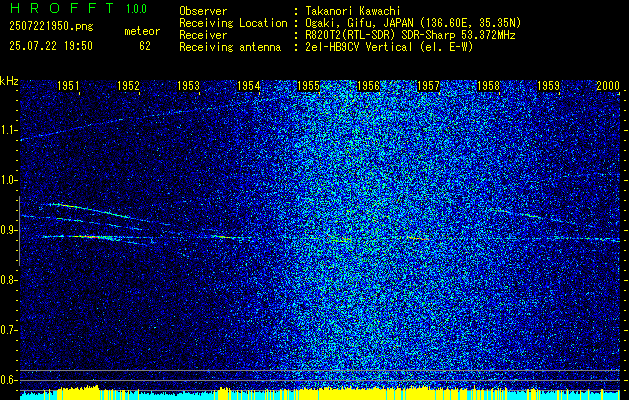Click the Receiver field label
Viewport: 629px width, 400px height.
pyautogui.click(x=203, y=35)
